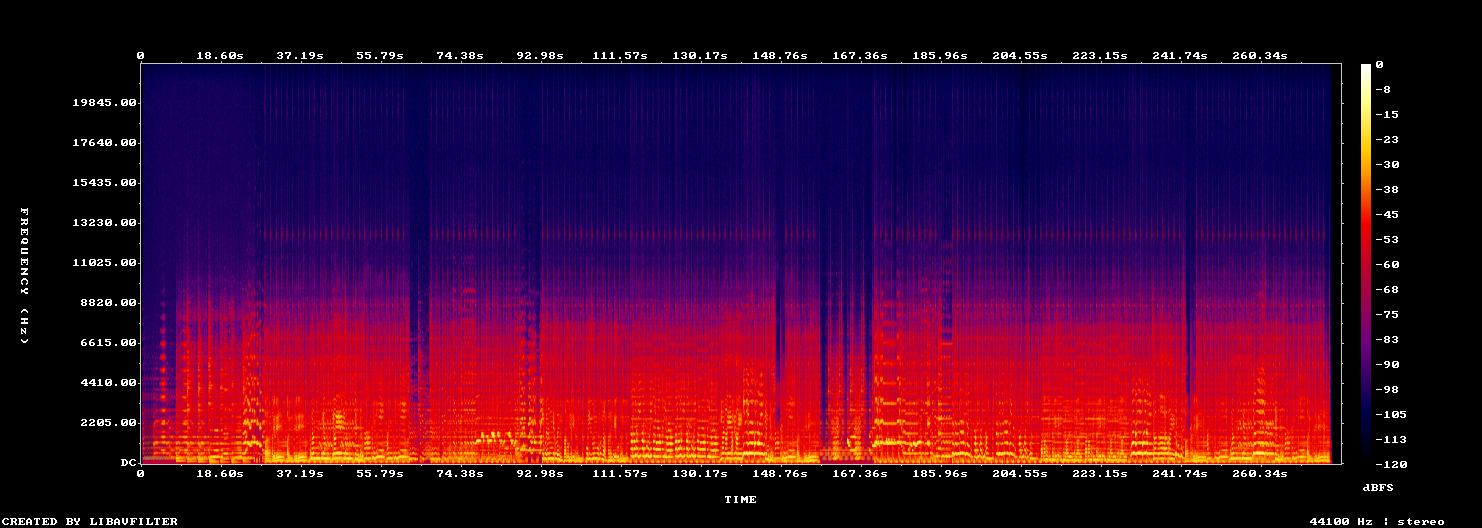Click the DC label on frequency axis
Screen dimensions: 1482x528
tap(128, 463)
